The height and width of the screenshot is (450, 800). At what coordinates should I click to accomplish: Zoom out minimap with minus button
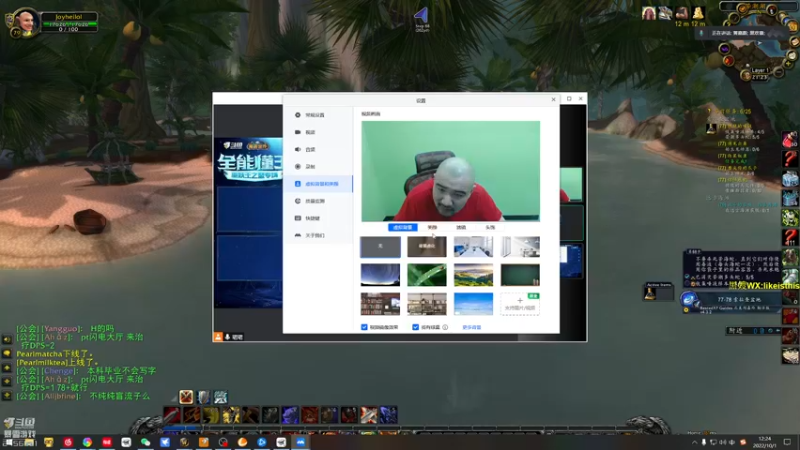779,73
